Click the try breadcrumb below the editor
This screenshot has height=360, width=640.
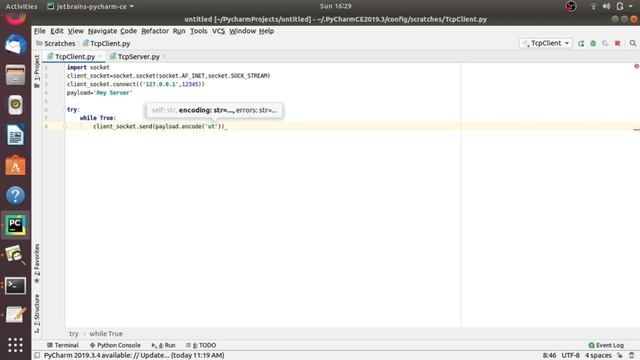point(73,334)
